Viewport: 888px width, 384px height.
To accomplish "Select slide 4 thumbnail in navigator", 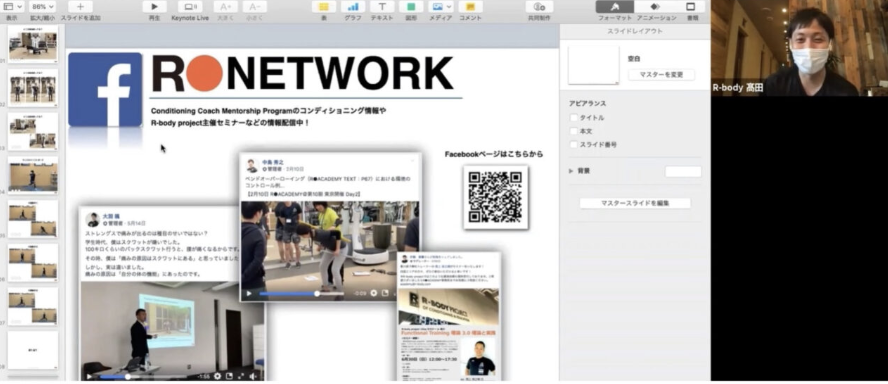I will click(33, 175).
